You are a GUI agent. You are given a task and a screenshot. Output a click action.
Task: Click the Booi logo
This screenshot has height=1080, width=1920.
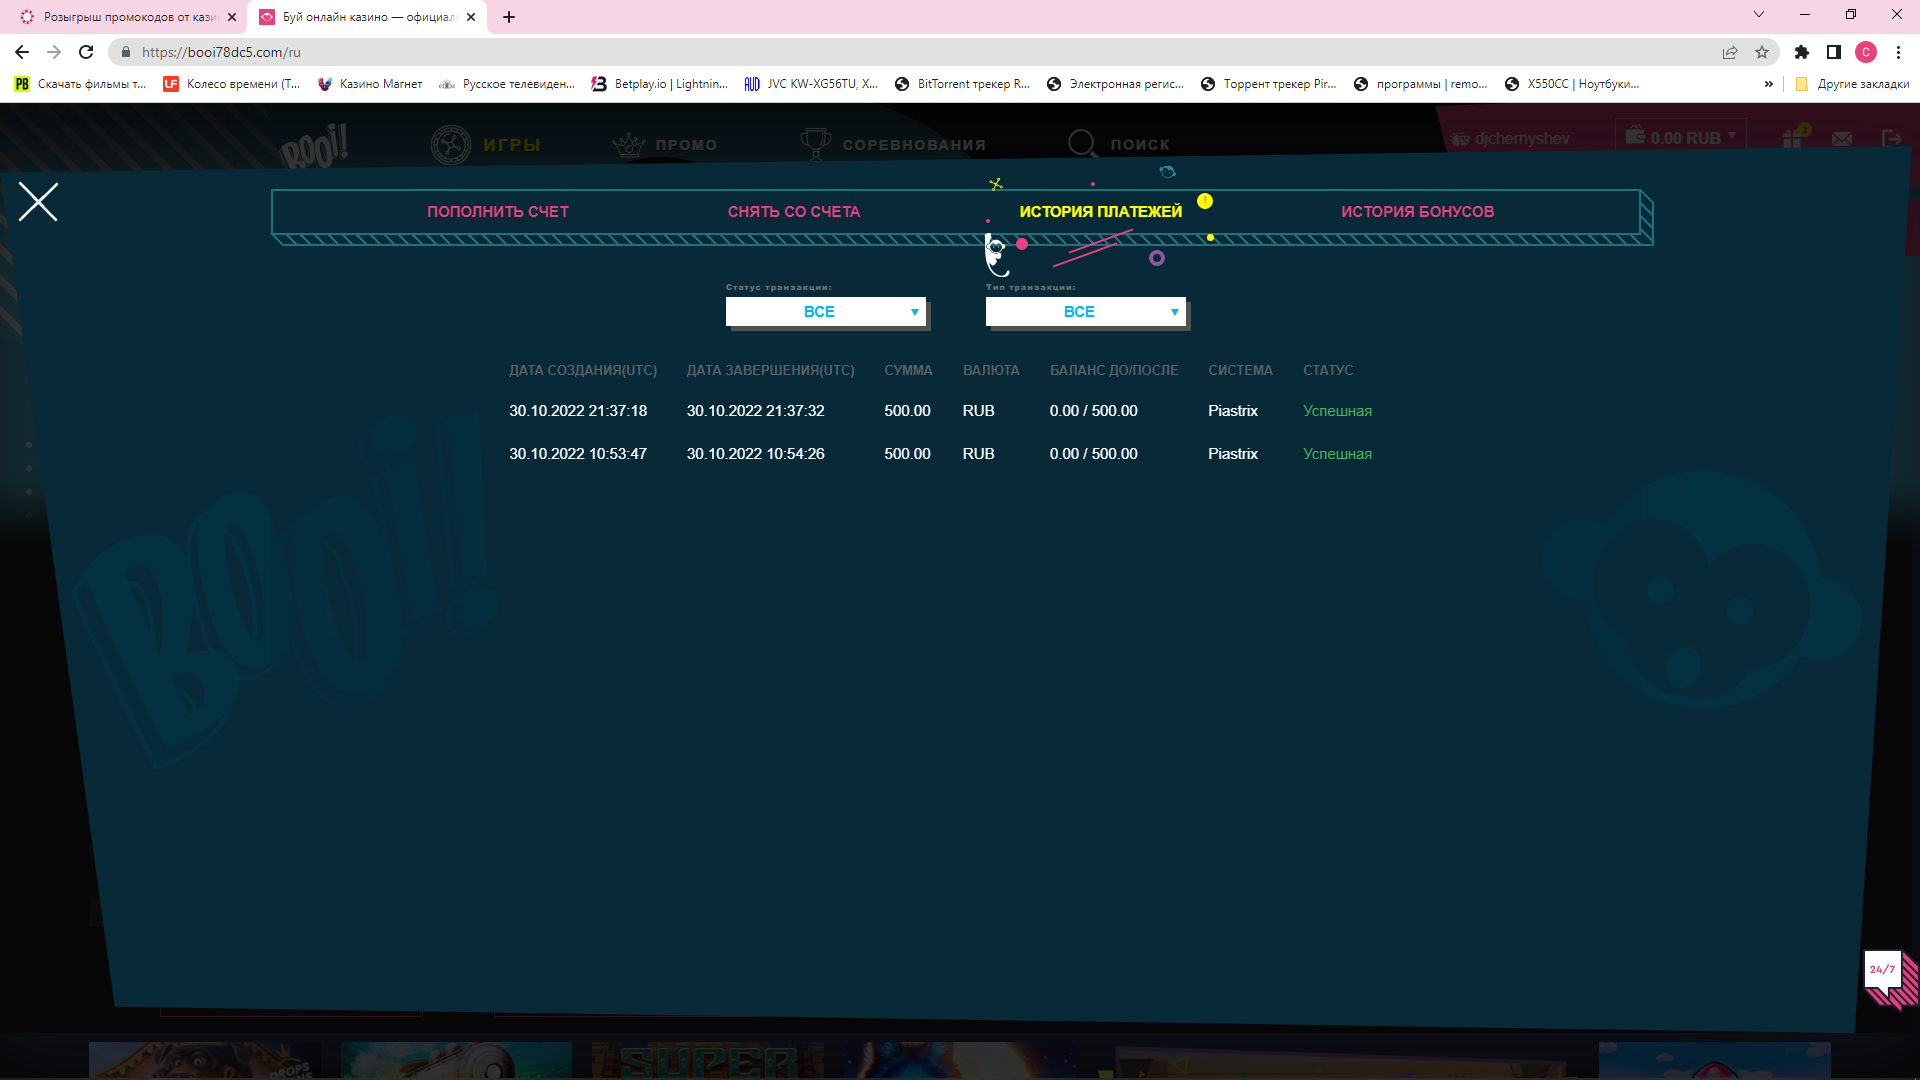pos(315,146)
